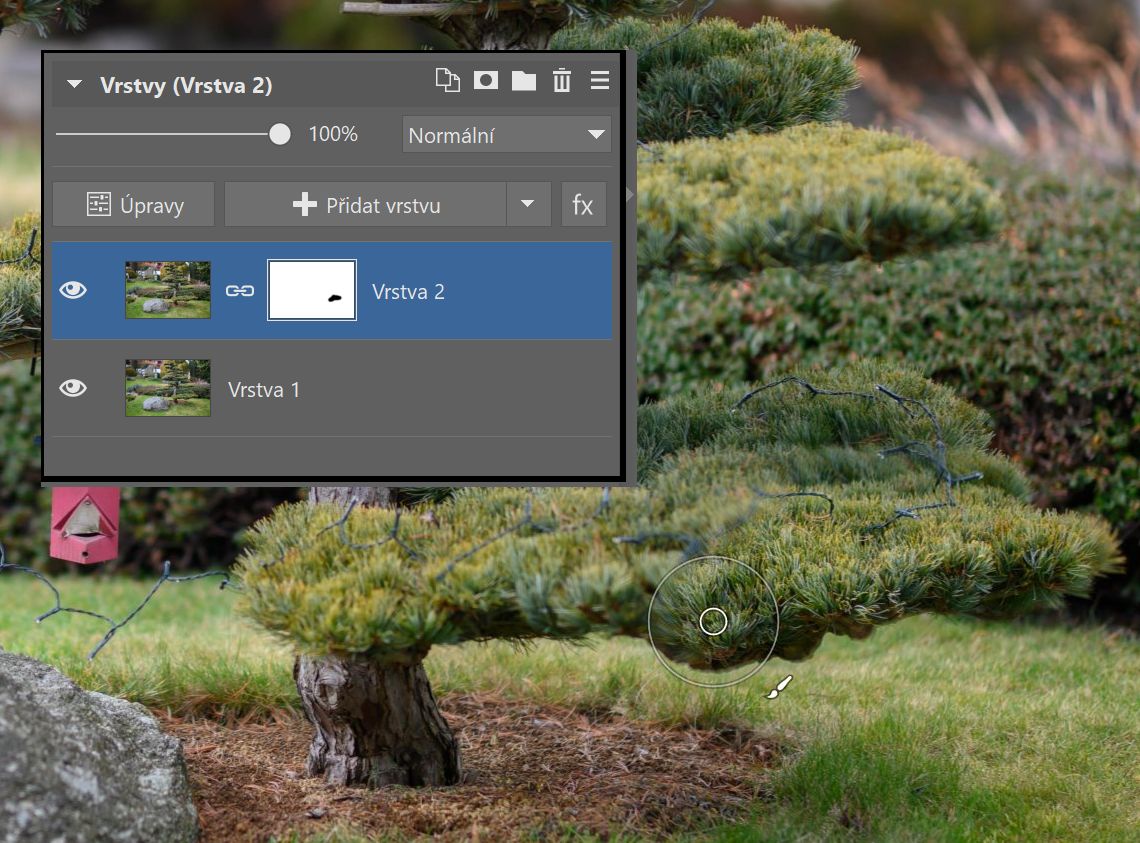Image resolution: width=1140 pixels, height=843 pixels.
Task: Toggle the mask link chain icon
Action: [x=240, y=291]
